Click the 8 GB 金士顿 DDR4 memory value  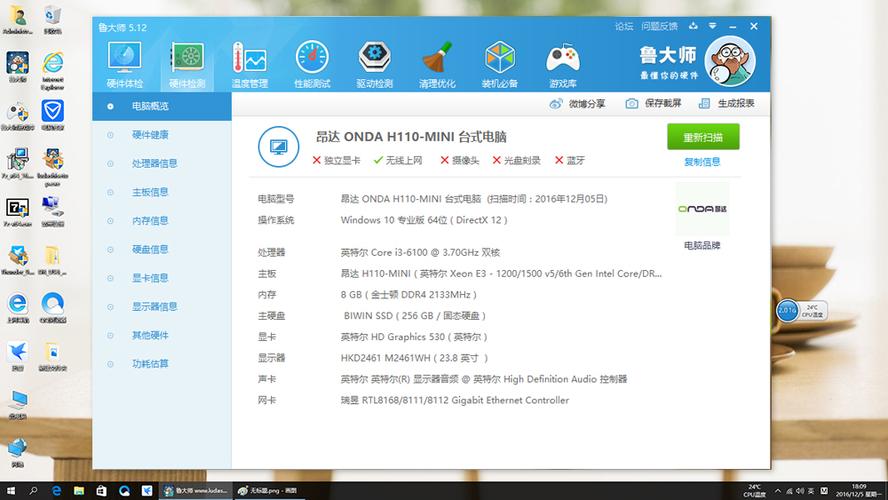point(408,295)
